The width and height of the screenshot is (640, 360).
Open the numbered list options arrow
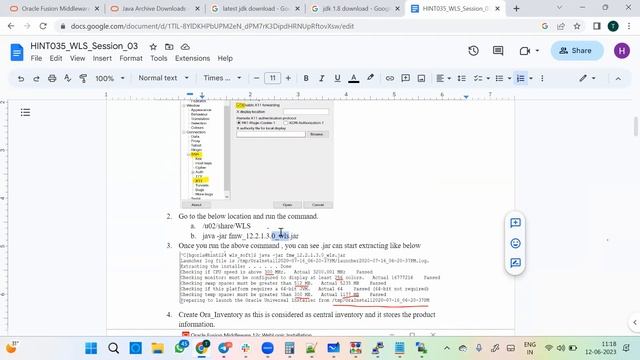tap(531, 78)
